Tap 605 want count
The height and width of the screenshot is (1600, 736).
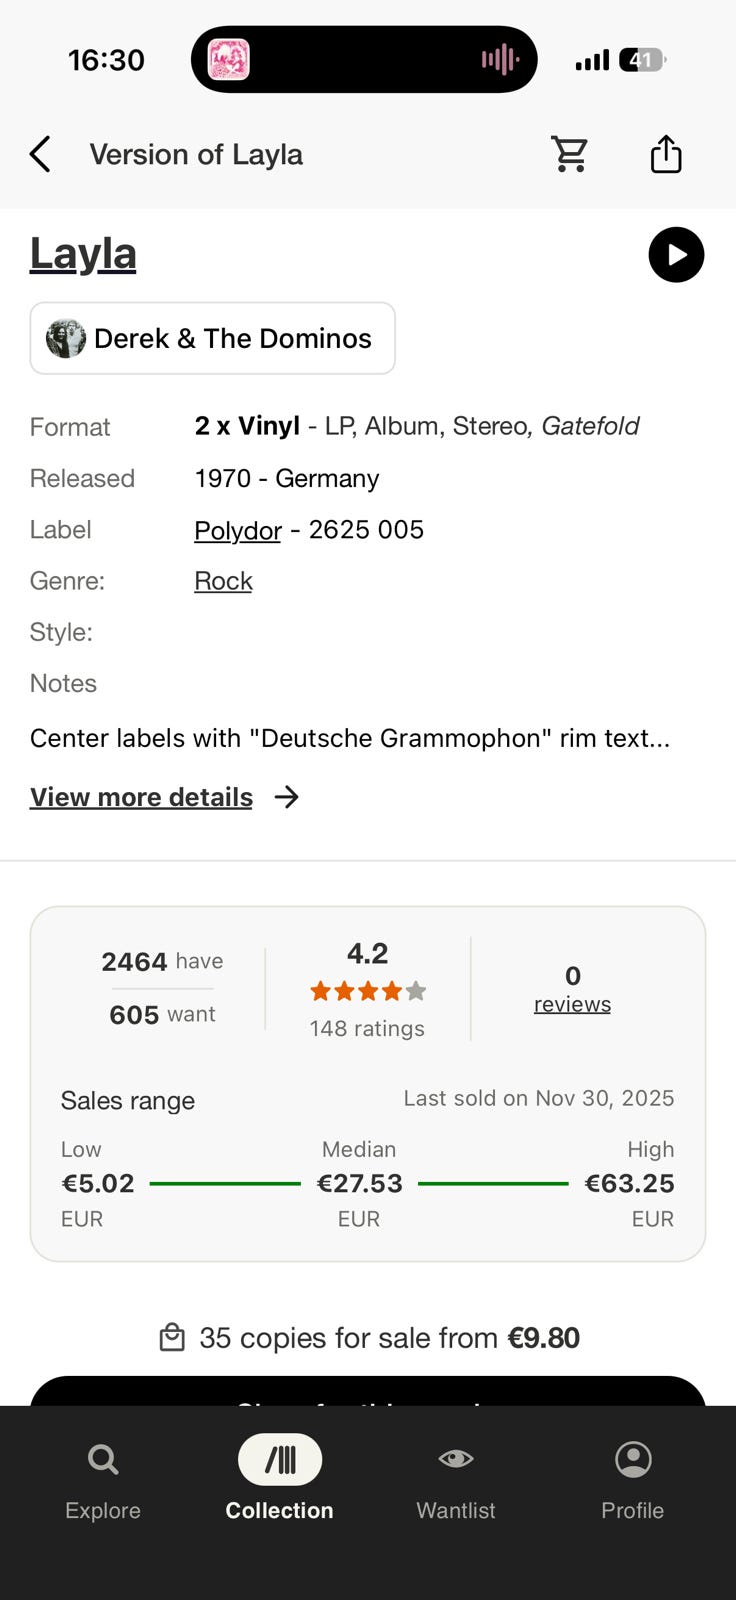[x=162, y=1014]
